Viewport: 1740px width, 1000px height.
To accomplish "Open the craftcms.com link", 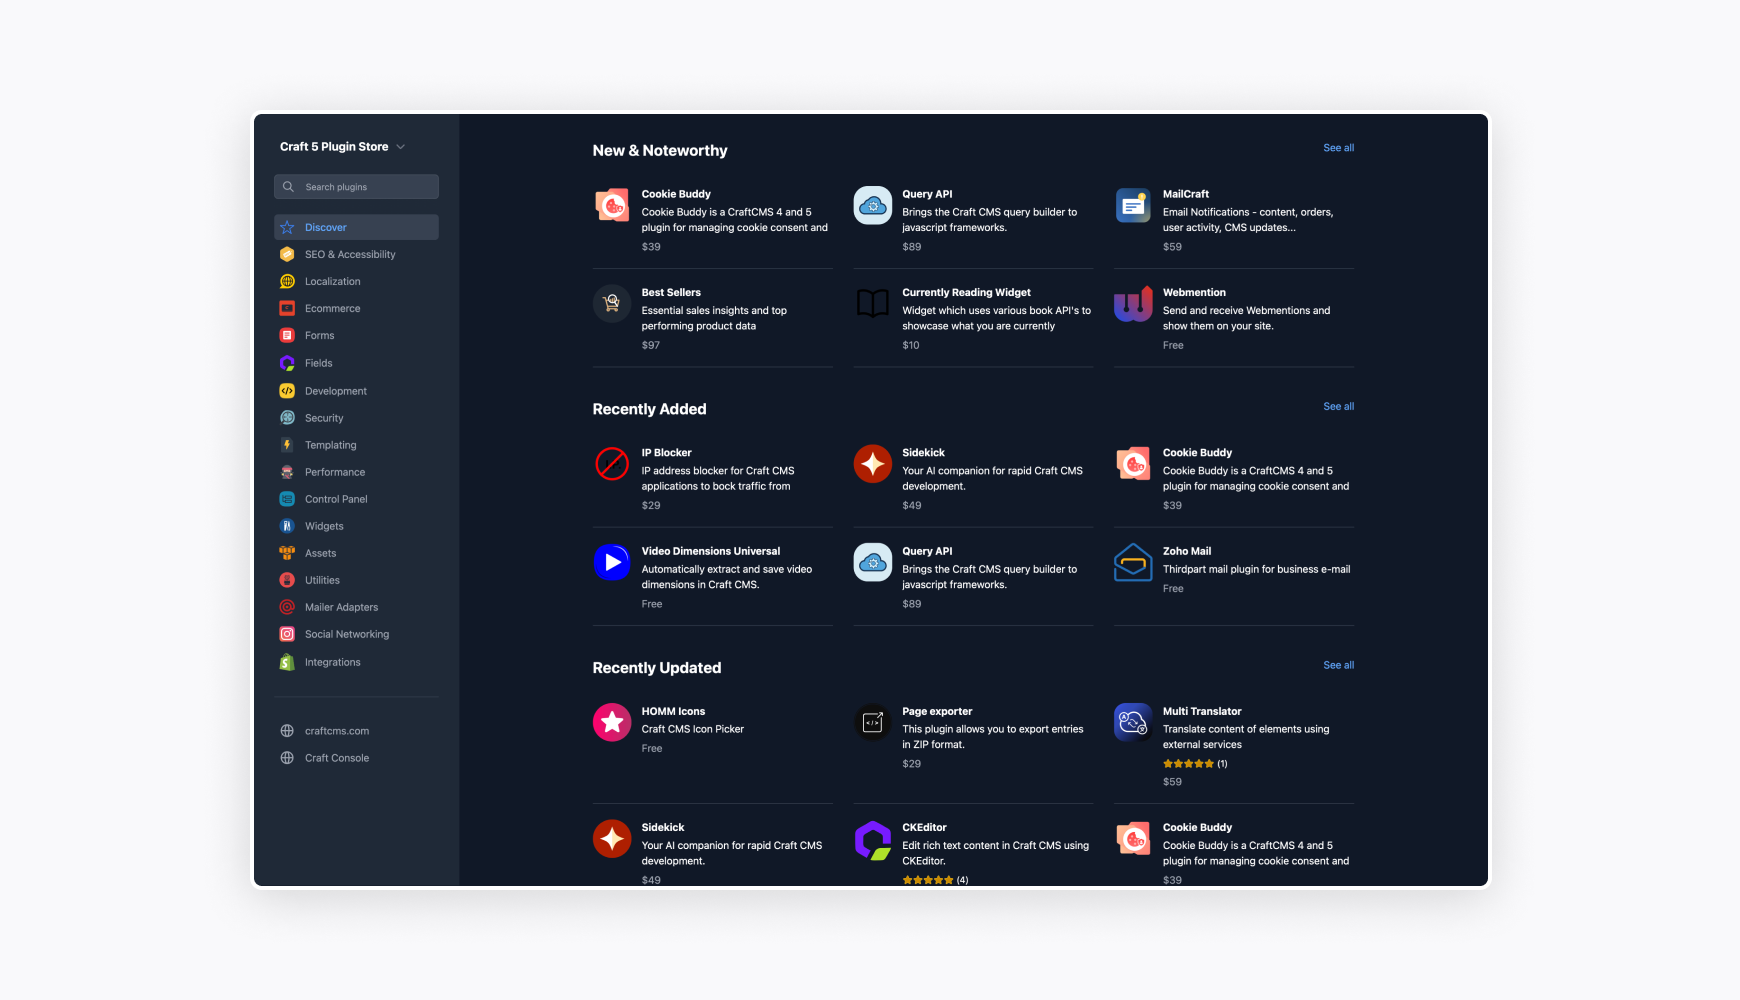I will click(x=336, y=731).
